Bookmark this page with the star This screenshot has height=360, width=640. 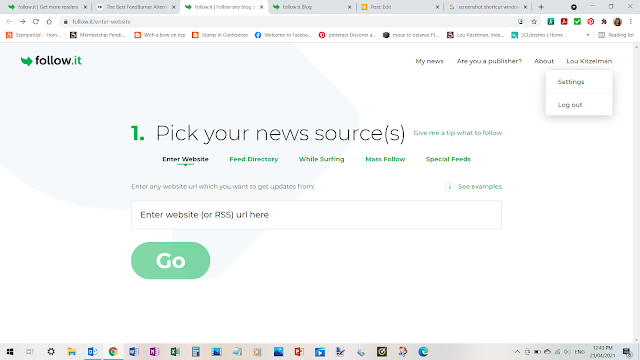(534, 22)
